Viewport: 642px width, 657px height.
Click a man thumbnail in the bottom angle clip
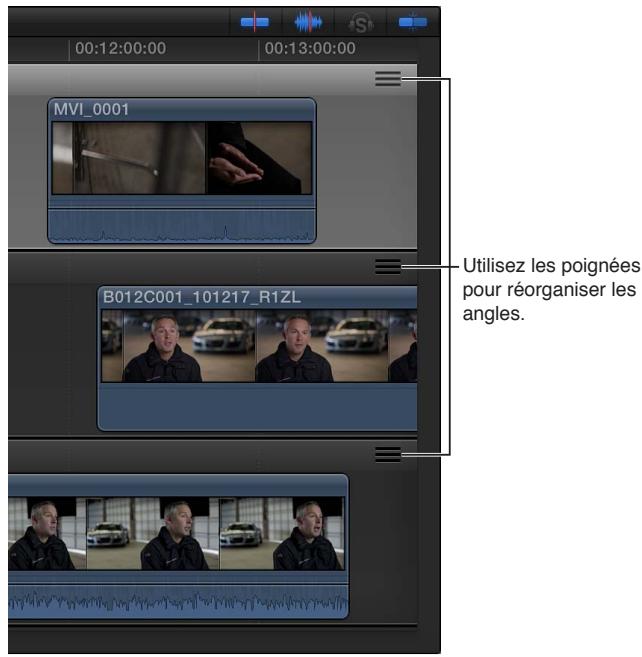coord(153,533)
